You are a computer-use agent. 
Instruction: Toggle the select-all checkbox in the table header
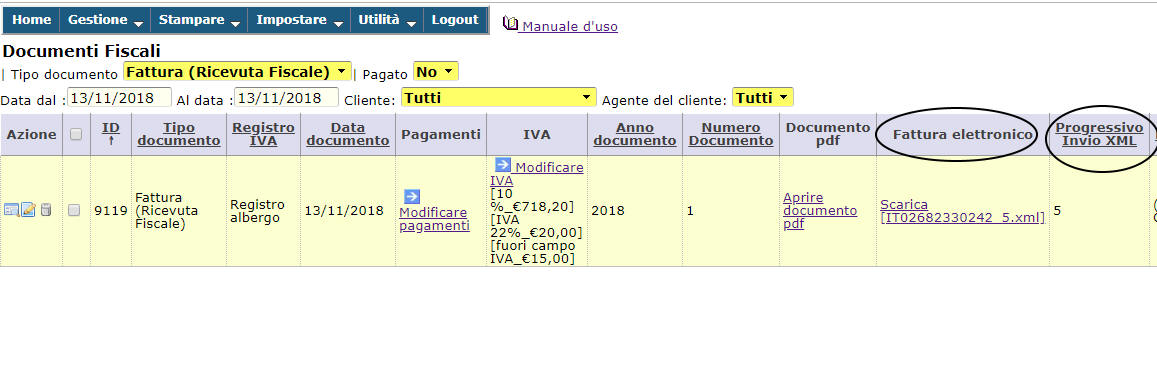click(75, 134)
